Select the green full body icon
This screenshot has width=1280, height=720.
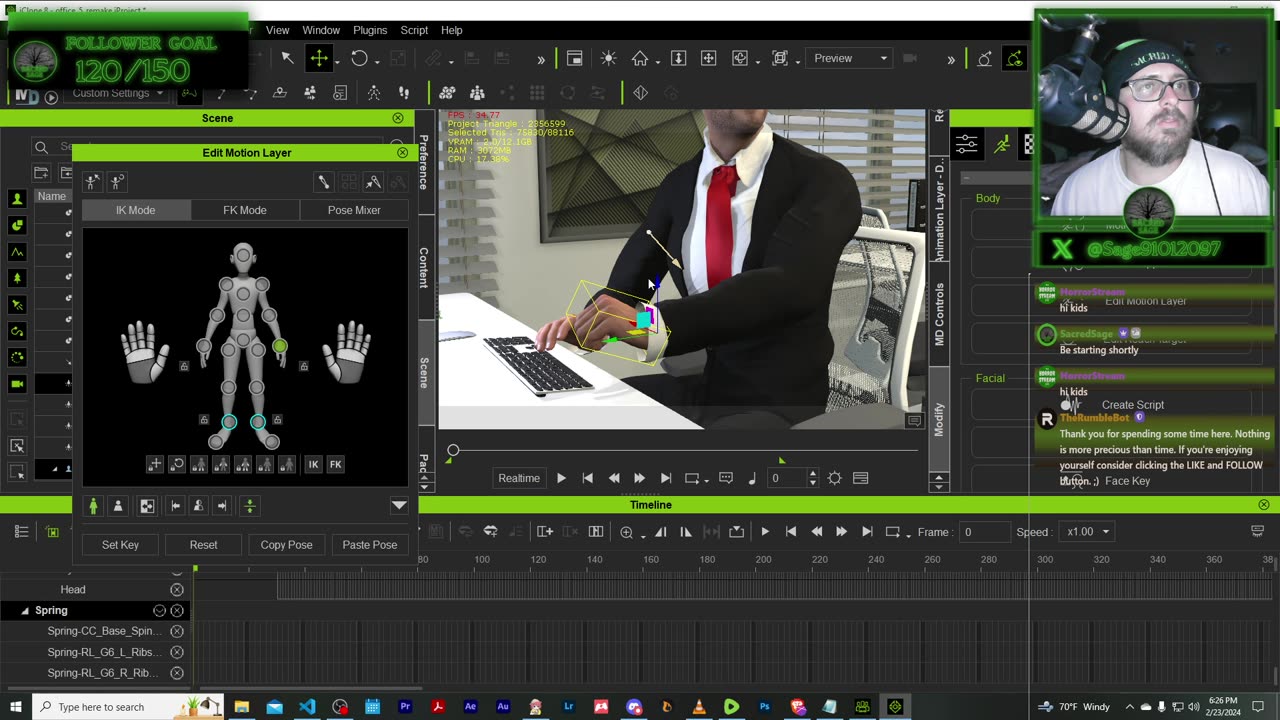[x=93, y=506]
